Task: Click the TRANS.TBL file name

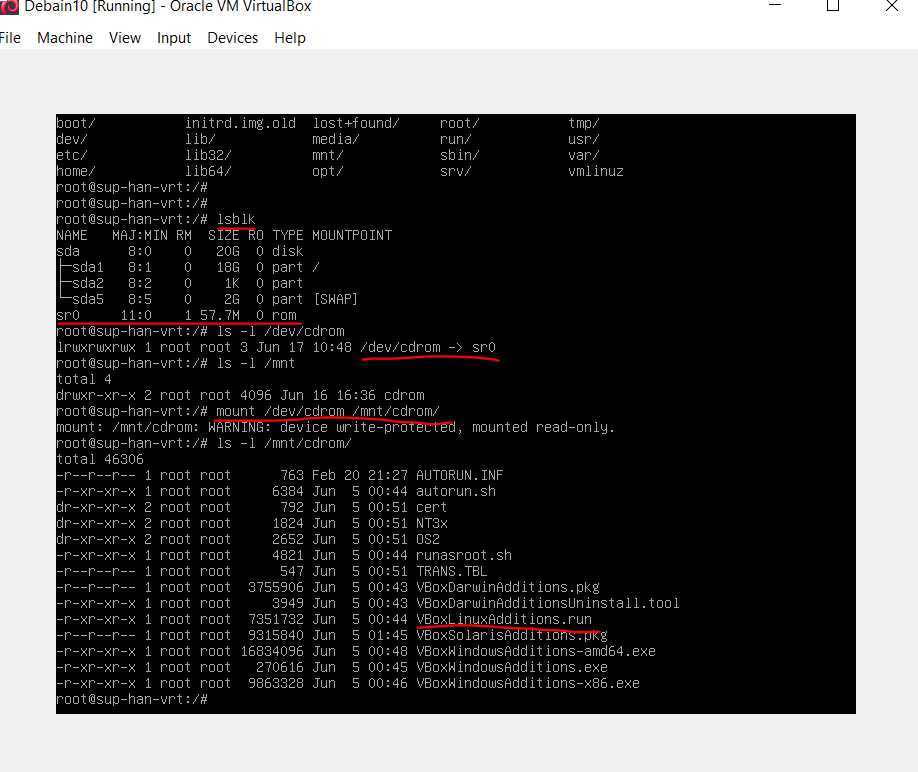Action: click(x=451, y=571)
